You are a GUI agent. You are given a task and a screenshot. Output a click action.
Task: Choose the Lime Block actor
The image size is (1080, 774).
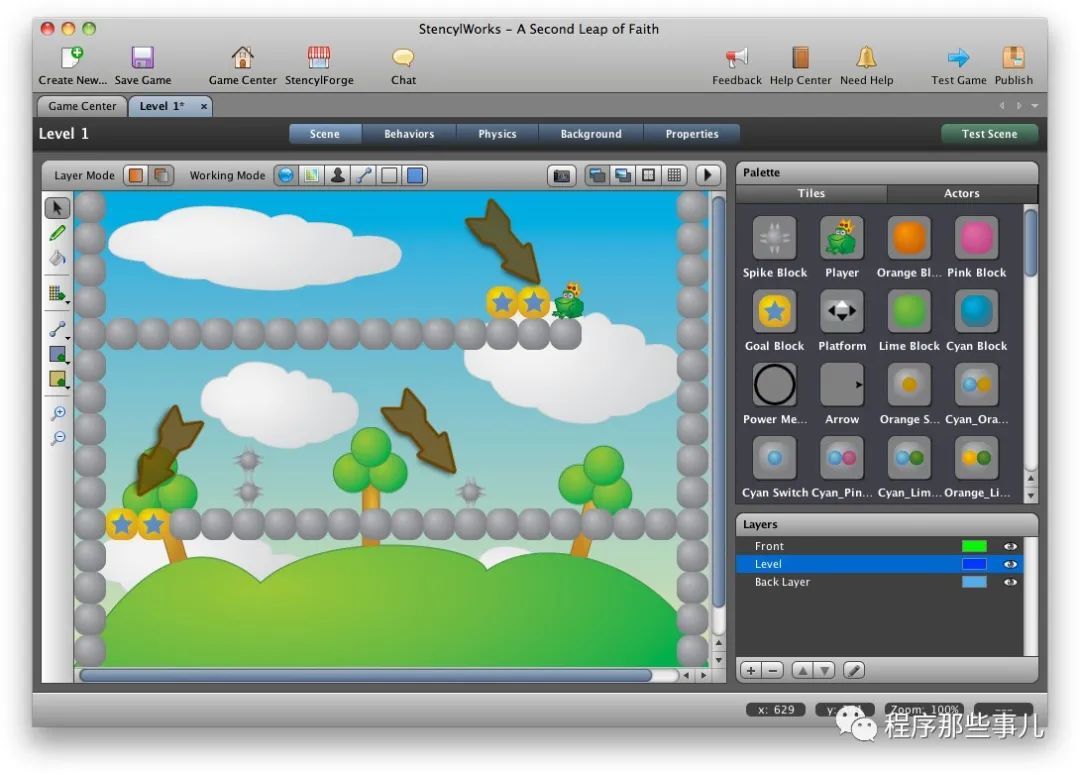point(909,311)
